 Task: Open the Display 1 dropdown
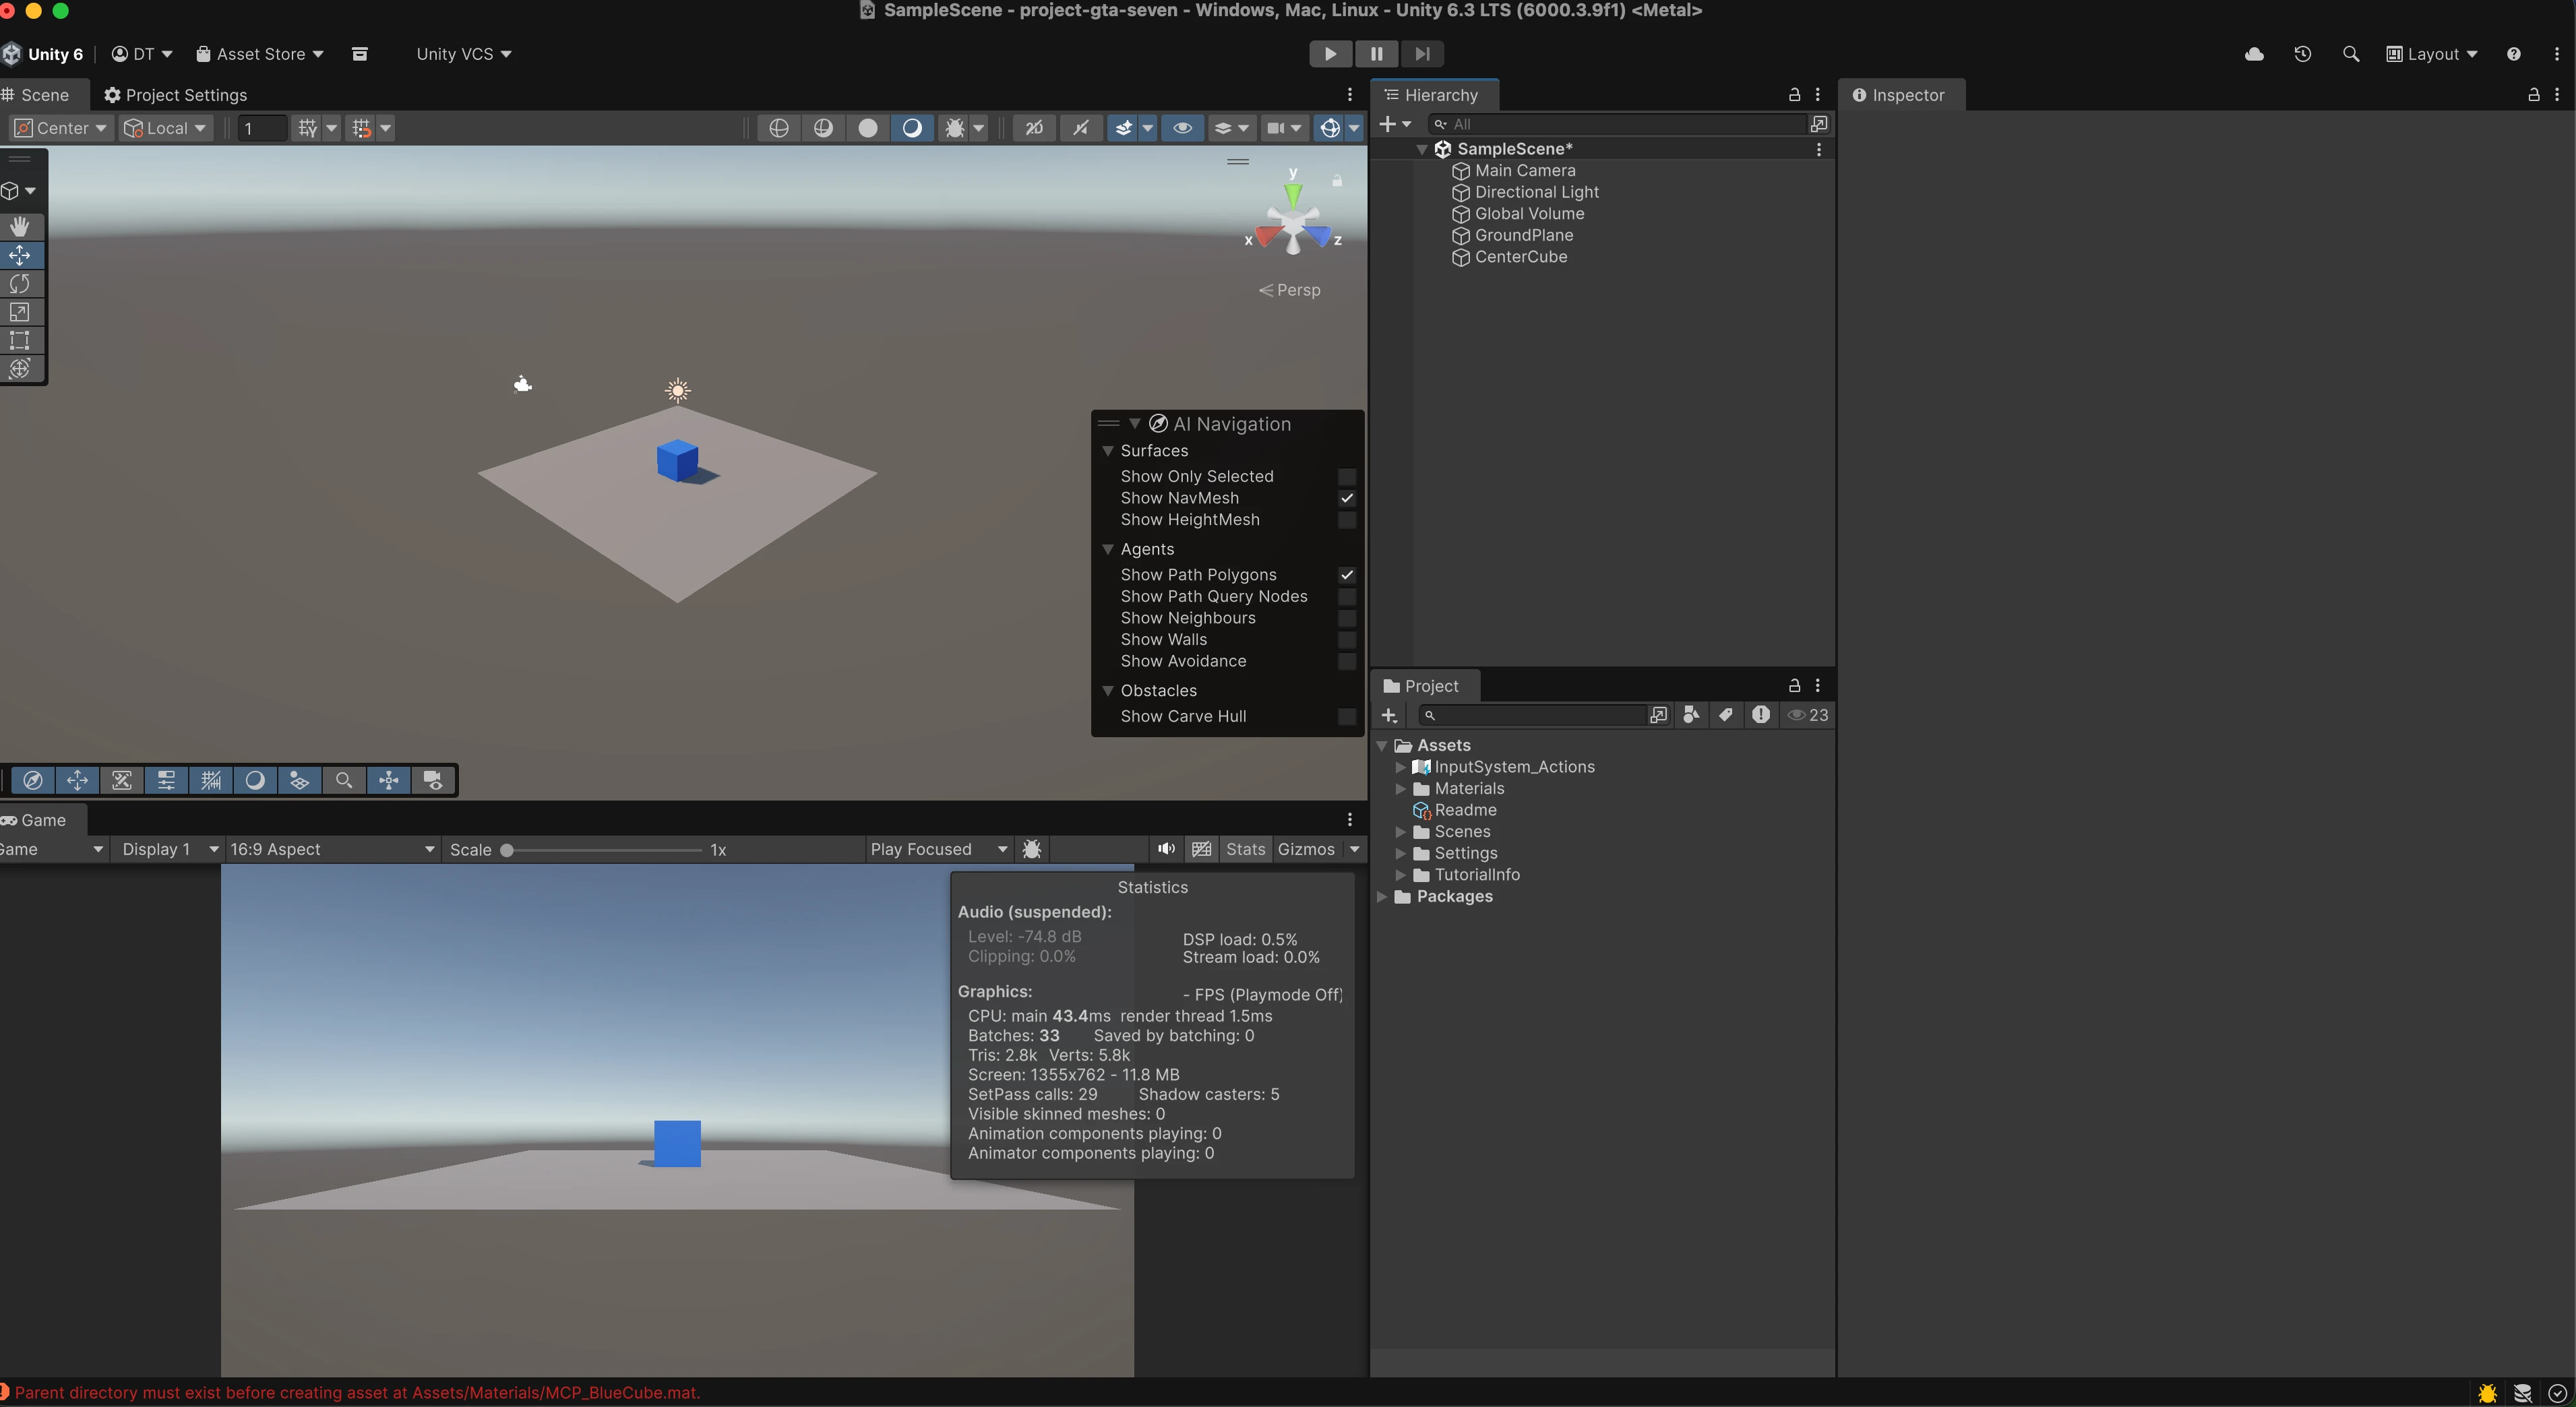coord(169,849)
